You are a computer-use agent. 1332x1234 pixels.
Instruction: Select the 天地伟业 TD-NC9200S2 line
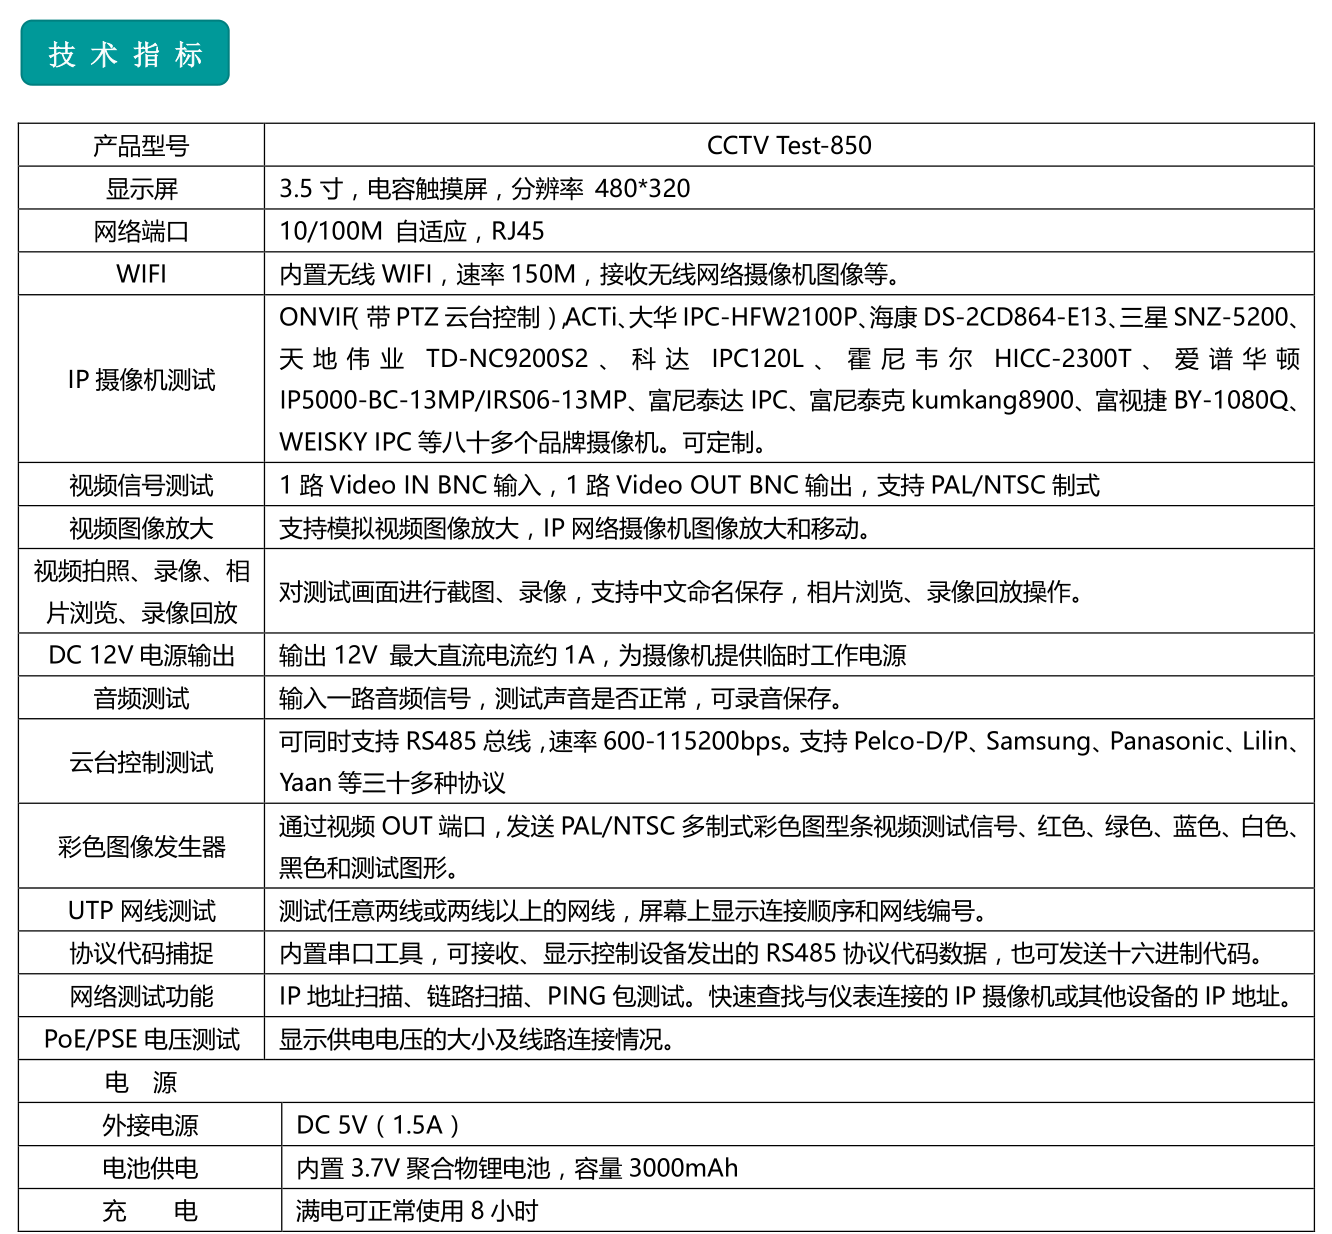click(x=790, y=359)
